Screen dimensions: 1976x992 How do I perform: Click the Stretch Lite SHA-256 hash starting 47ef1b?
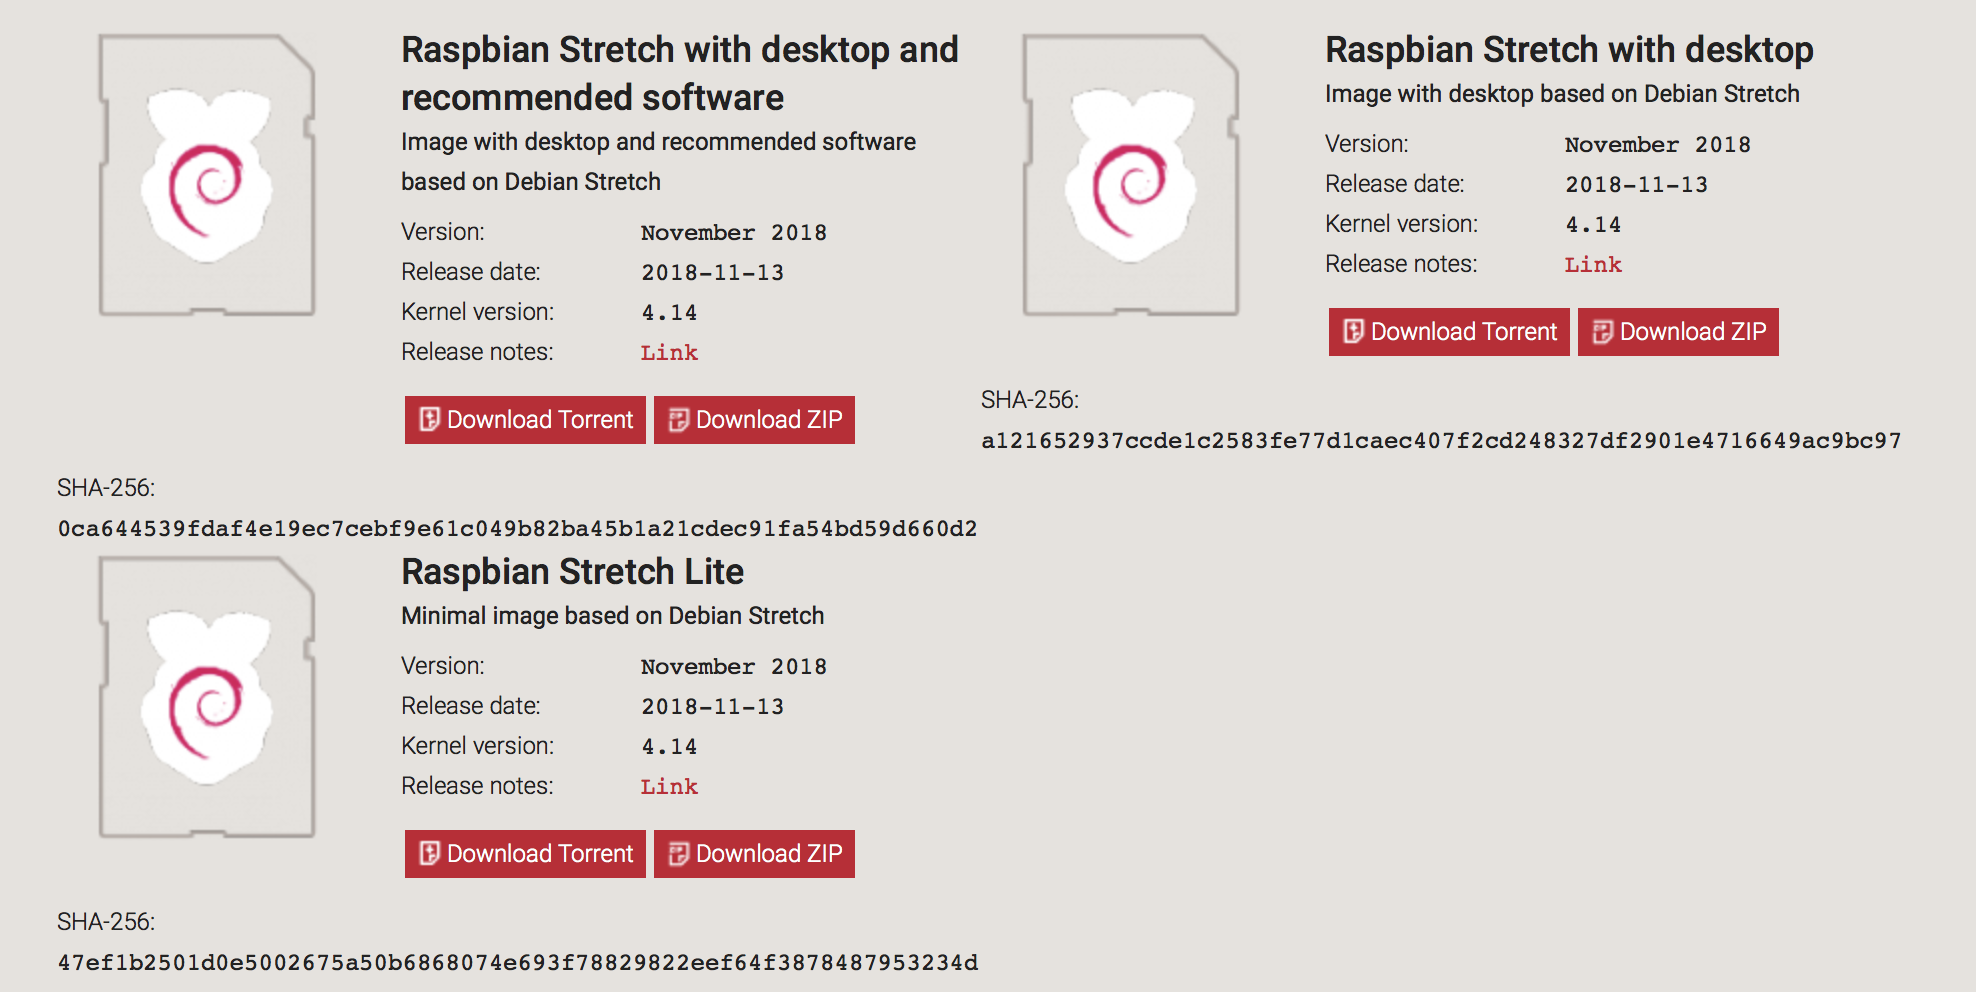pyautogui.click(x=518, y=963)
